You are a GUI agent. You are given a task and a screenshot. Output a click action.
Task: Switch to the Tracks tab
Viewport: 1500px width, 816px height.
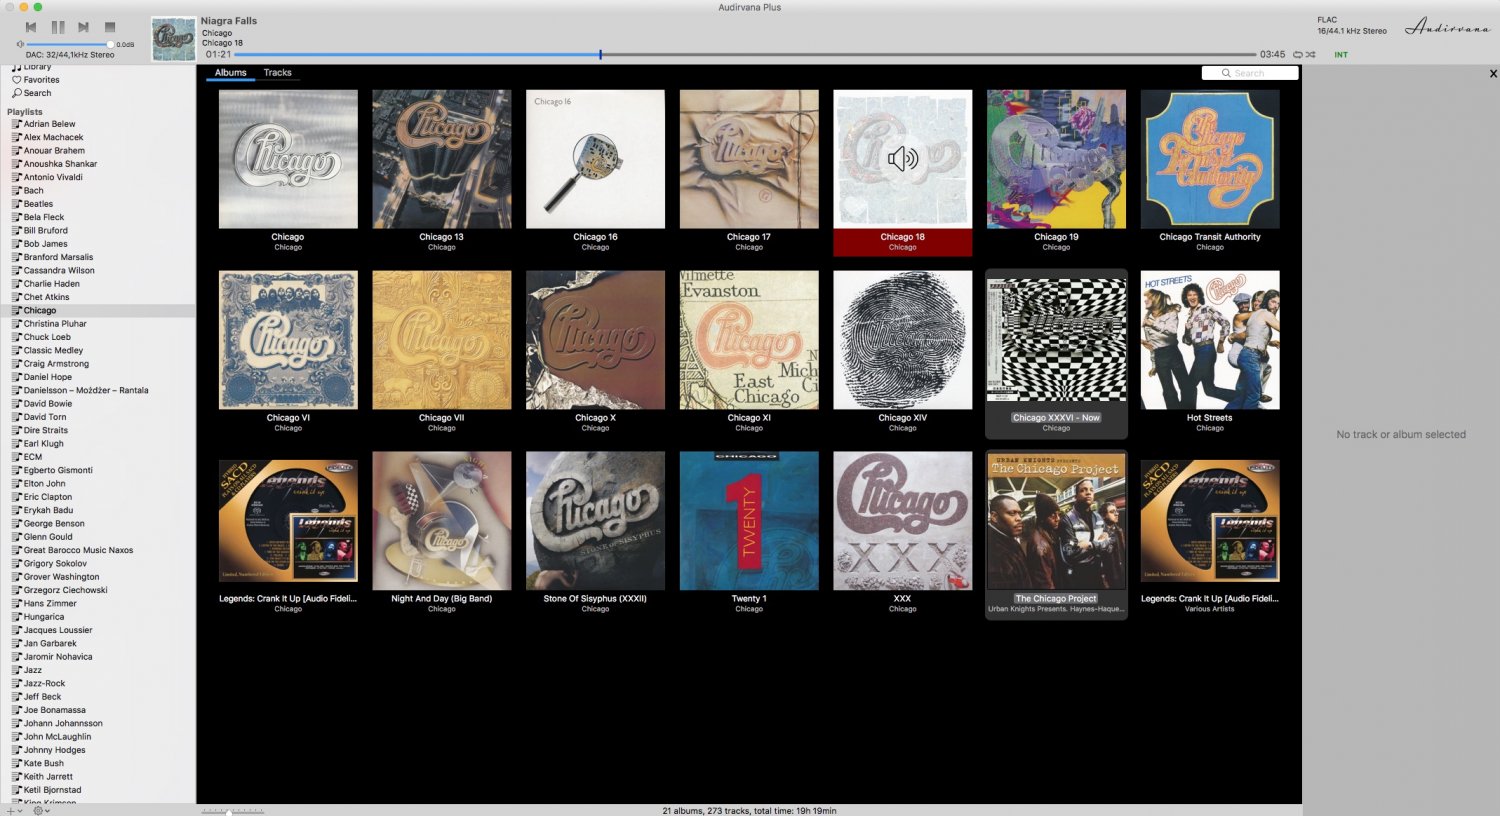pos(278,73)
